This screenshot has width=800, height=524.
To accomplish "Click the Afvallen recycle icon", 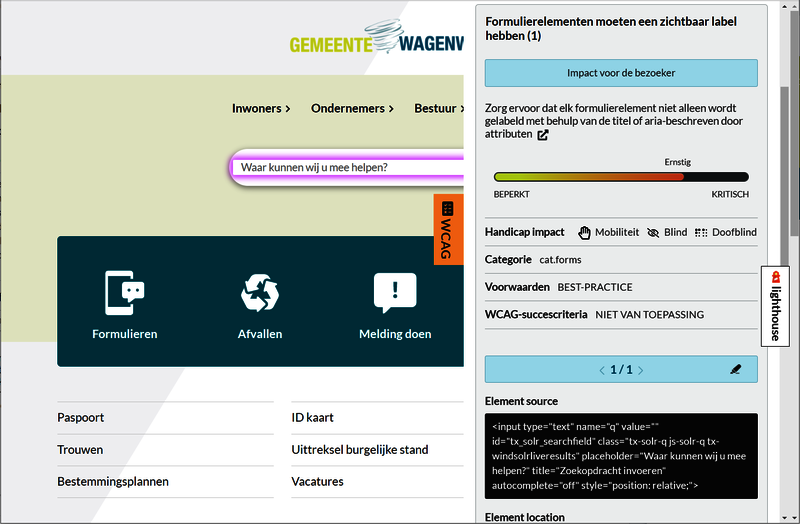I will [x=260, y=293].
